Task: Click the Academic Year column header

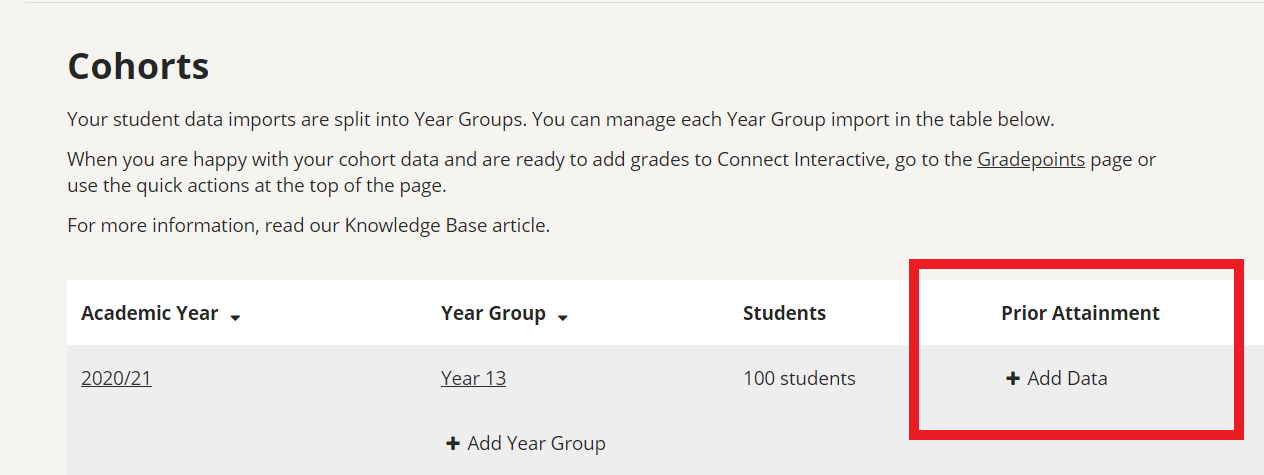Action: point(150,313)
